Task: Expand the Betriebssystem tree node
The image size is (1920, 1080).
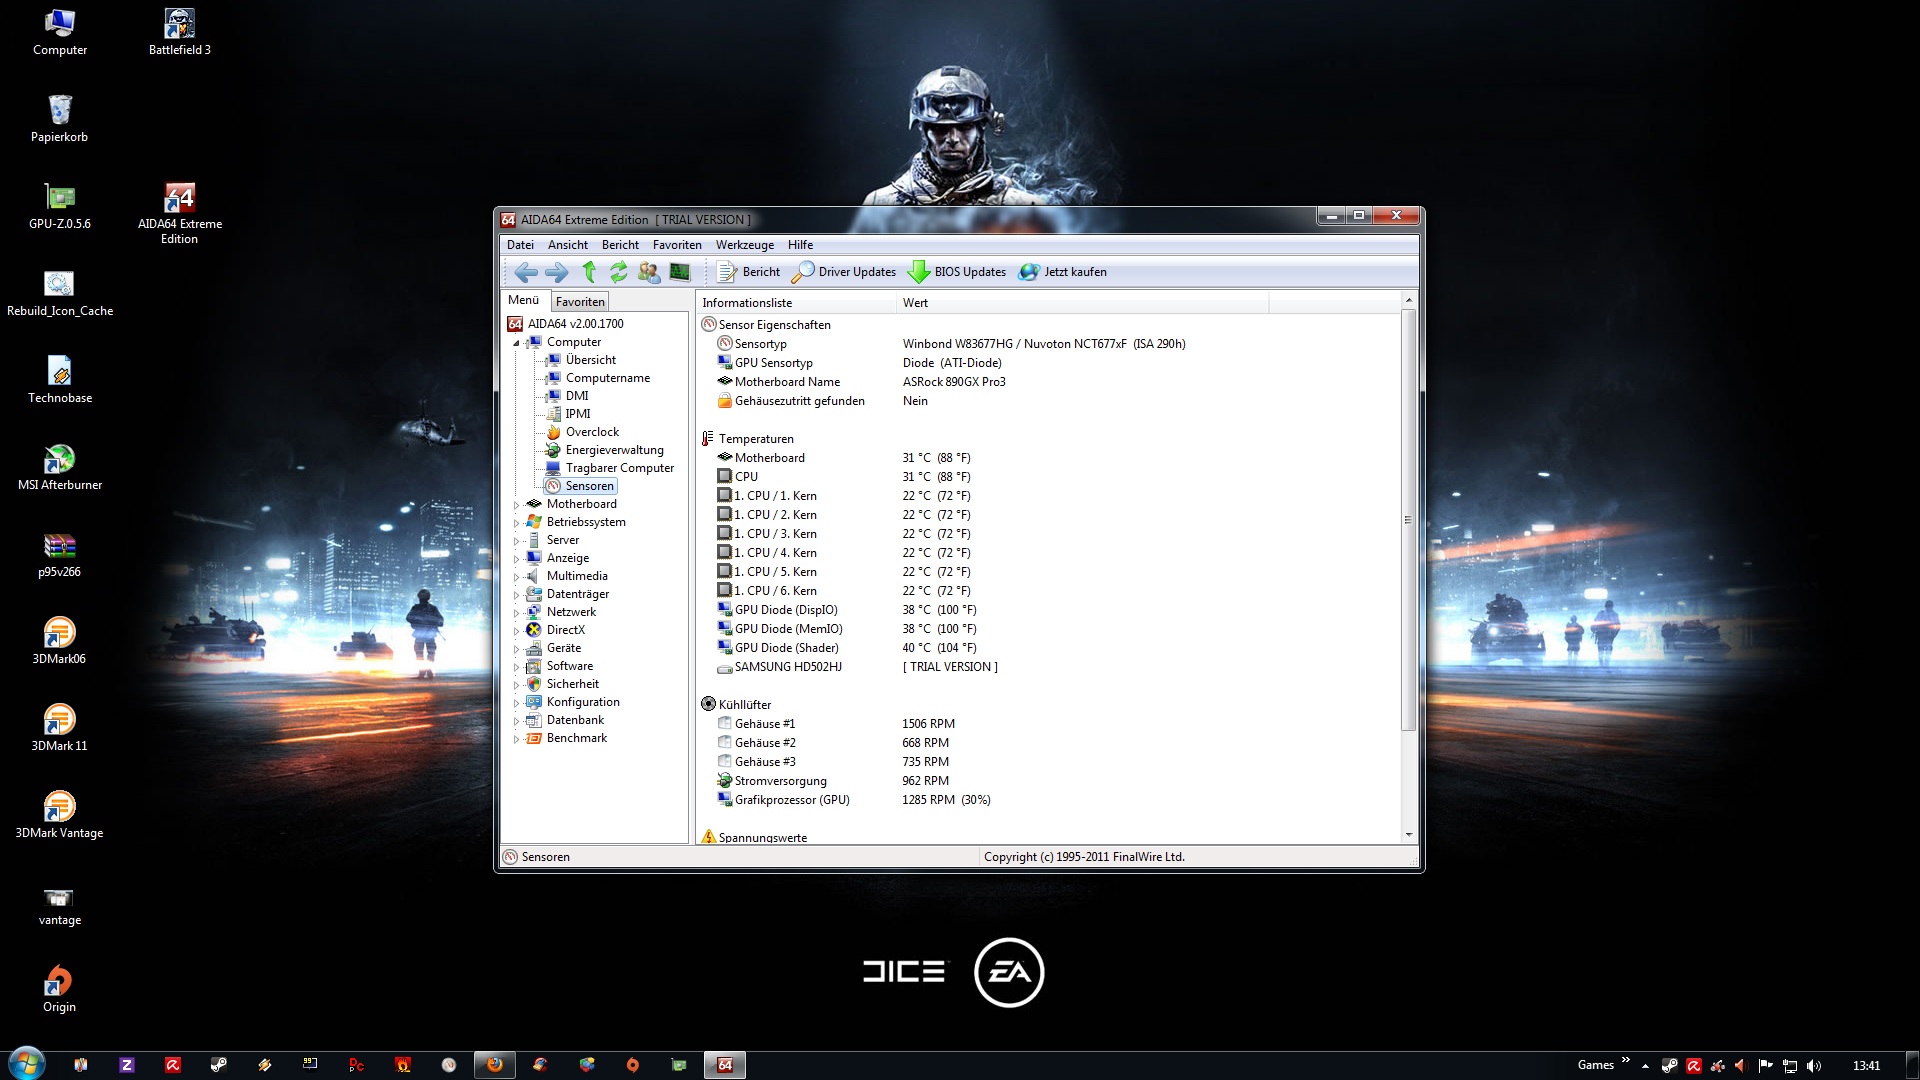Action: [x=517, y=523]
